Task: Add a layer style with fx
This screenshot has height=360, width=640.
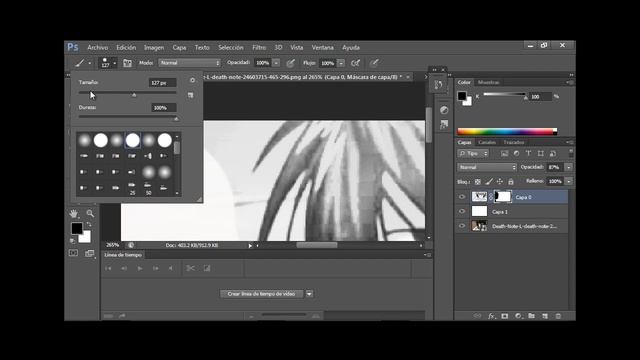Action: (491, 316)
